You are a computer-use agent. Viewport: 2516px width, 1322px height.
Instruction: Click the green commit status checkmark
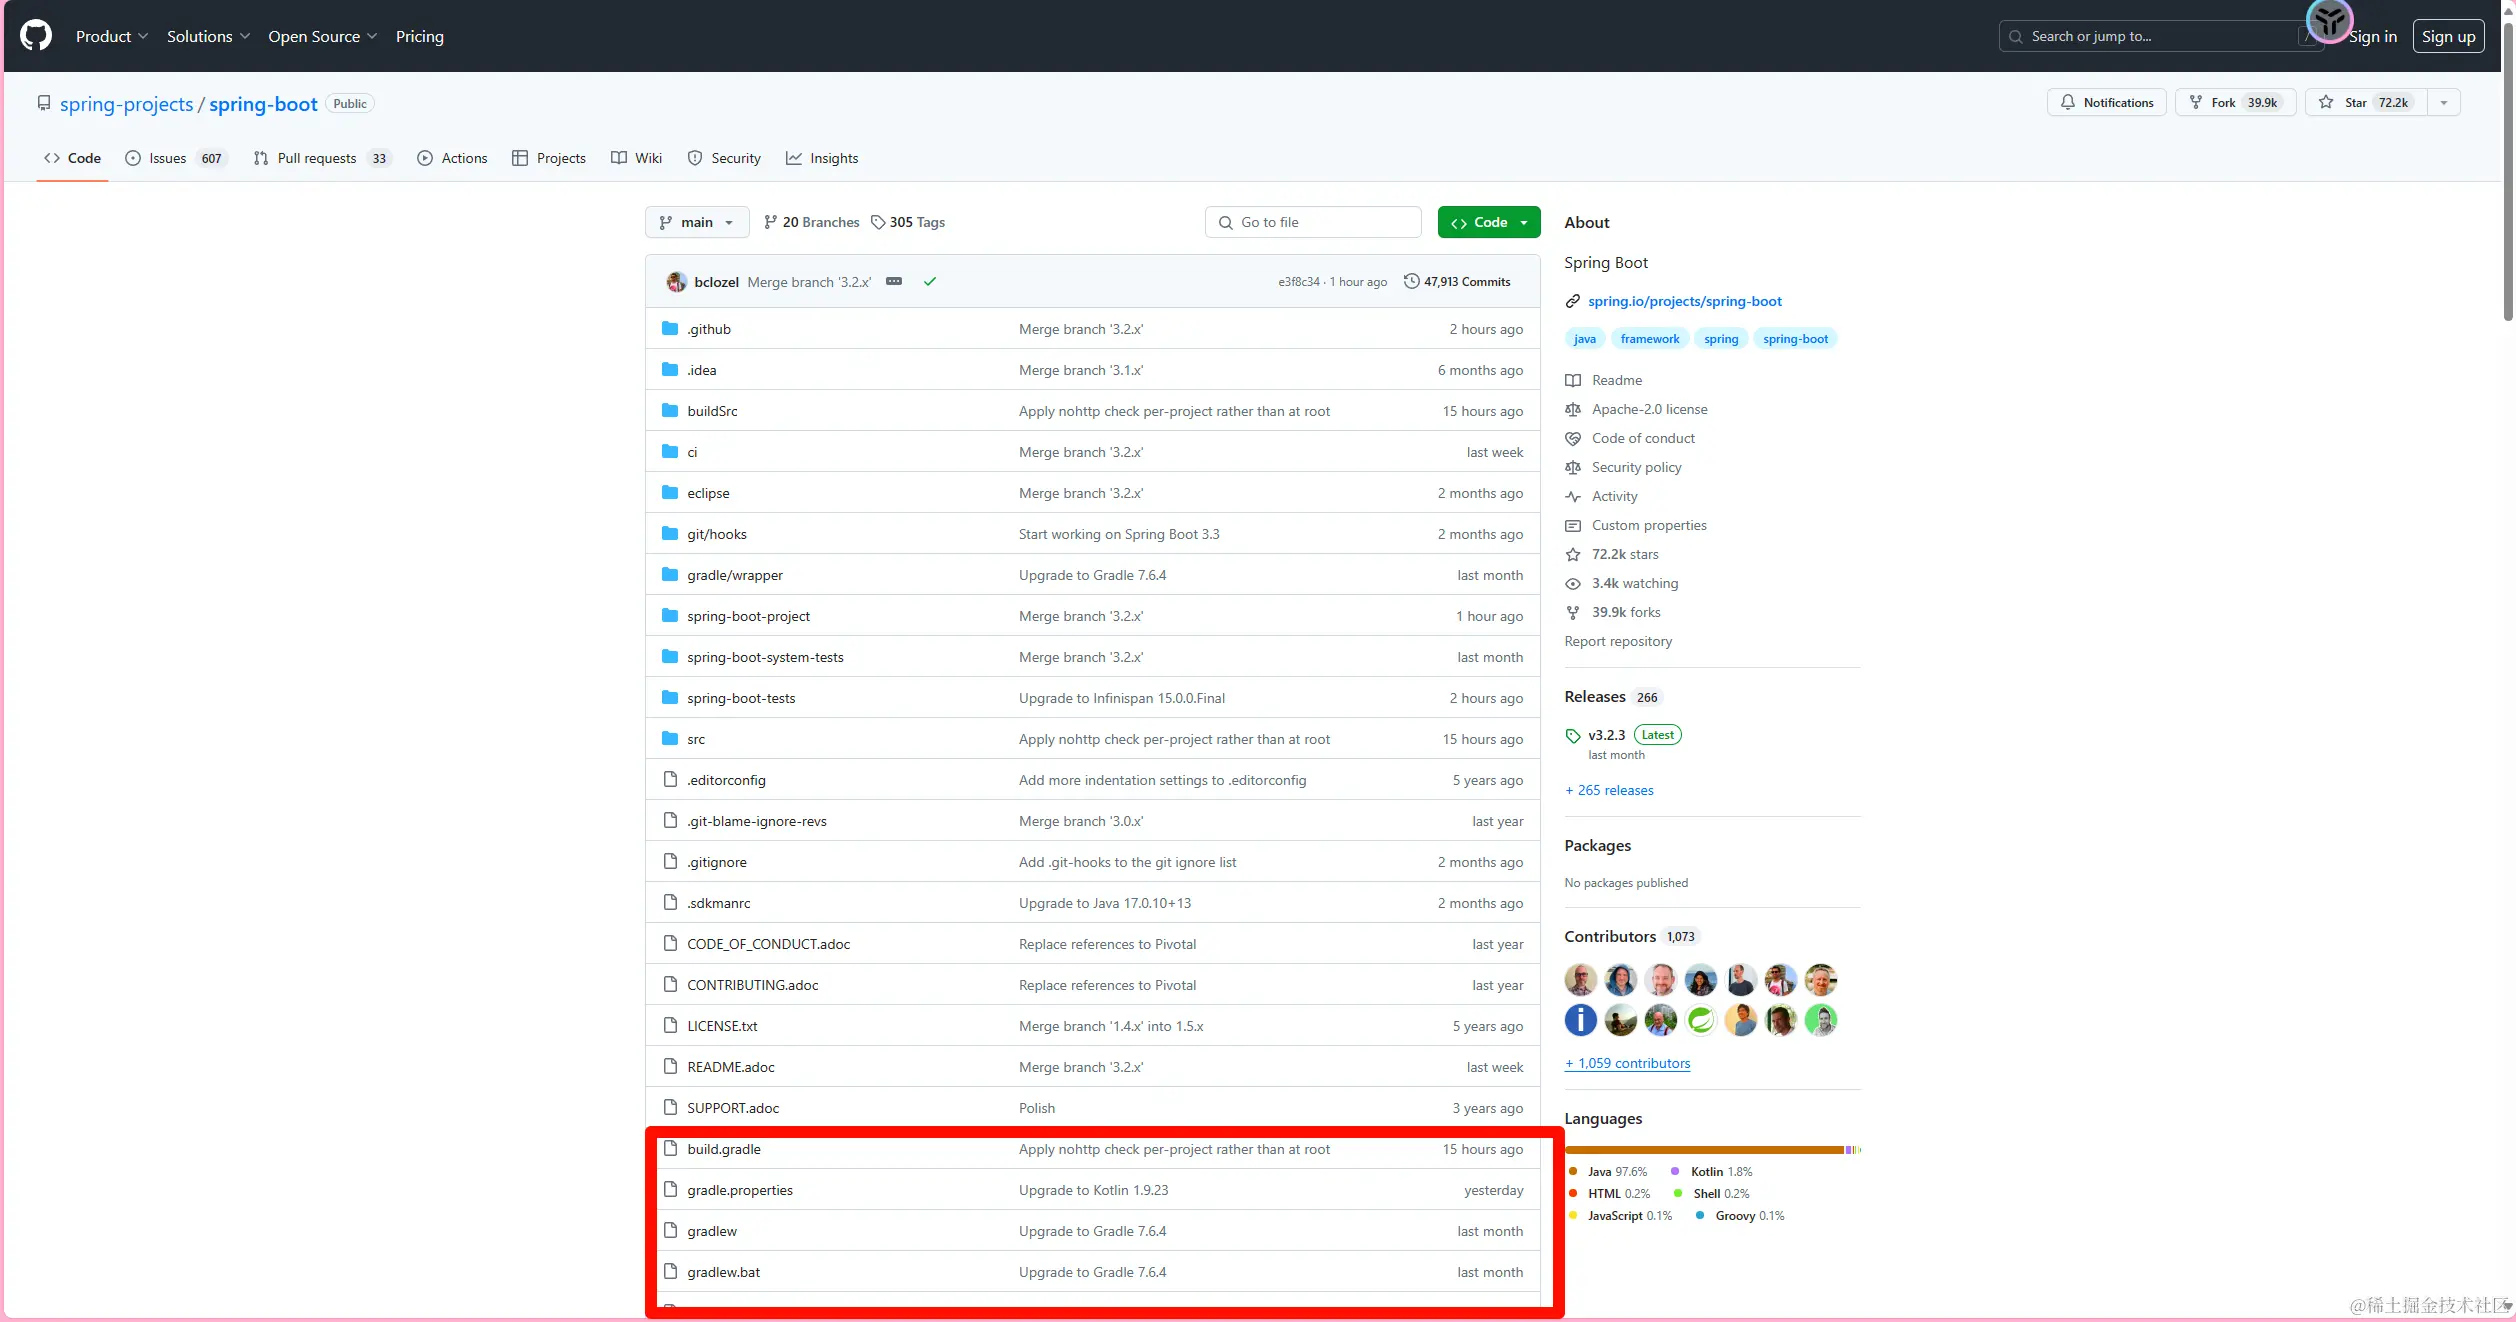click(x=930, y=282)
